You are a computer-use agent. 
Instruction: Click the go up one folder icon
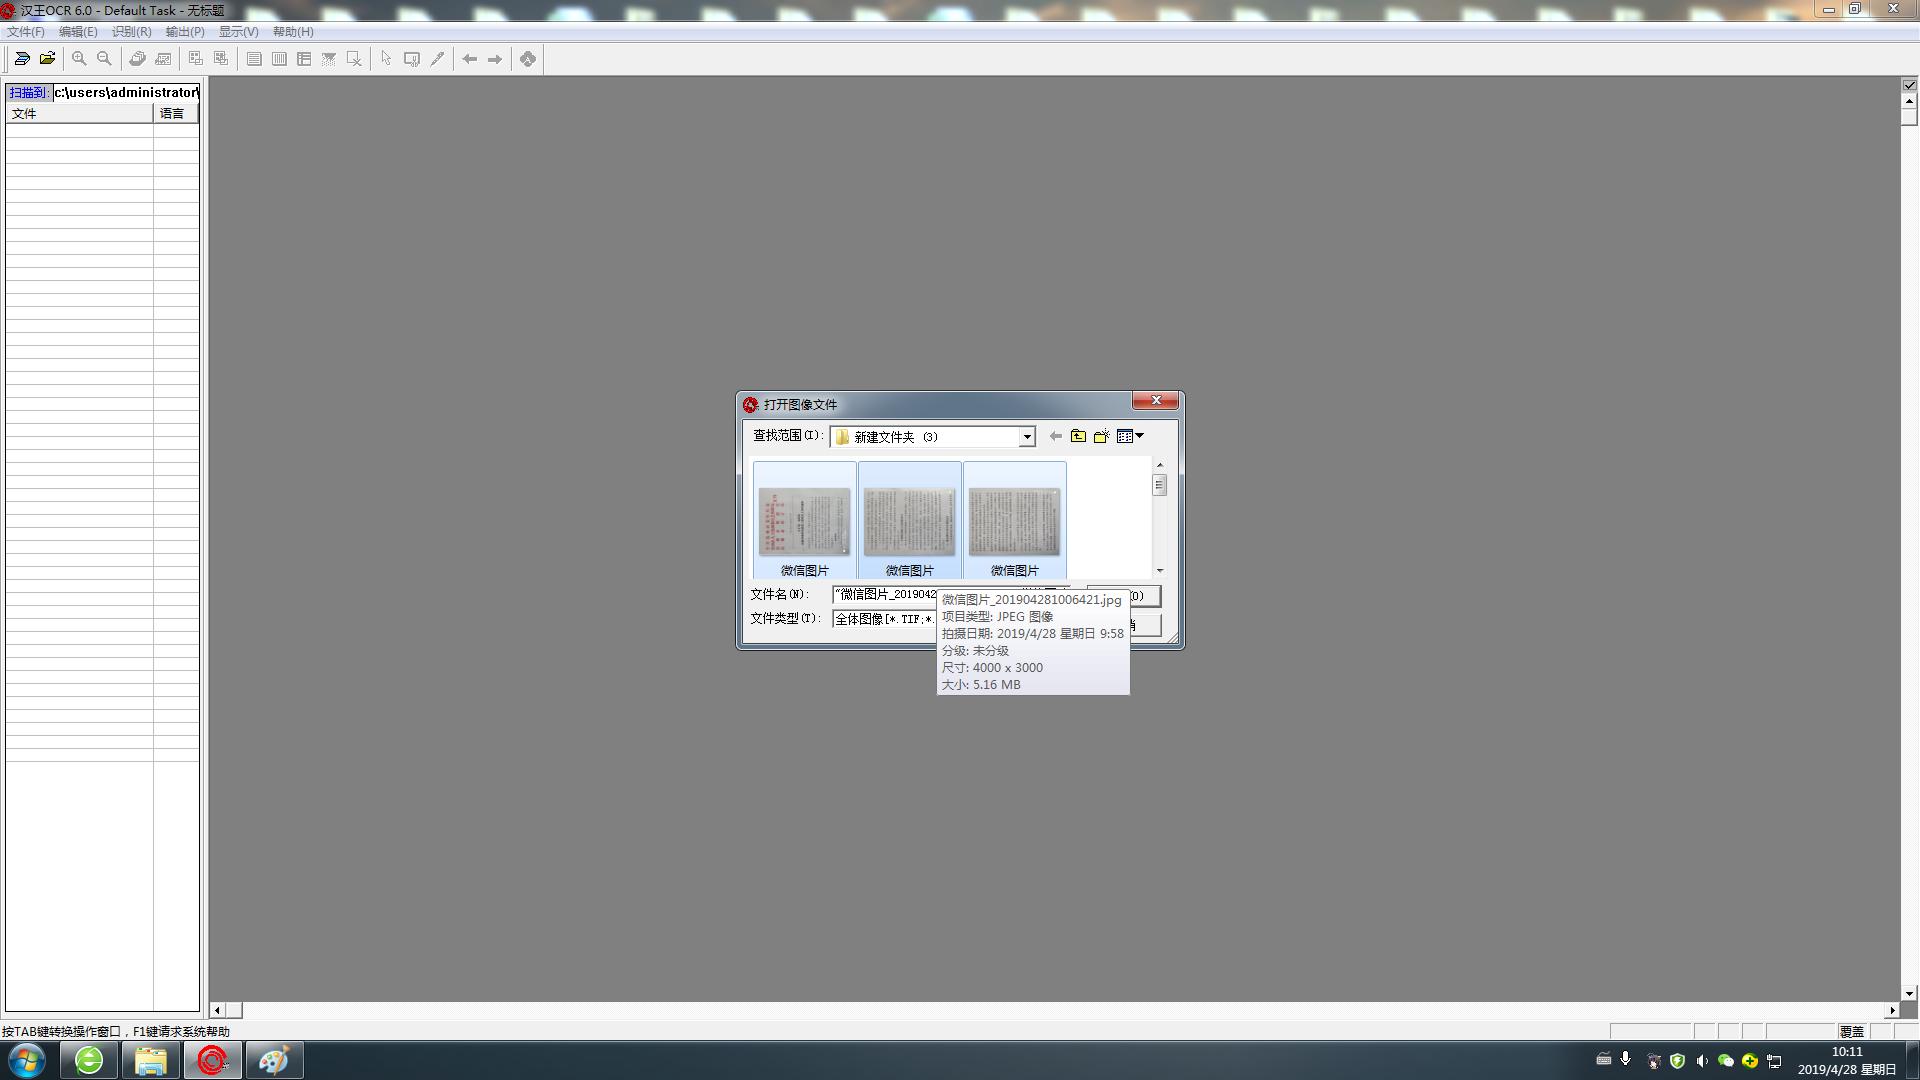pyautogui.click(x=1078, y=436)
